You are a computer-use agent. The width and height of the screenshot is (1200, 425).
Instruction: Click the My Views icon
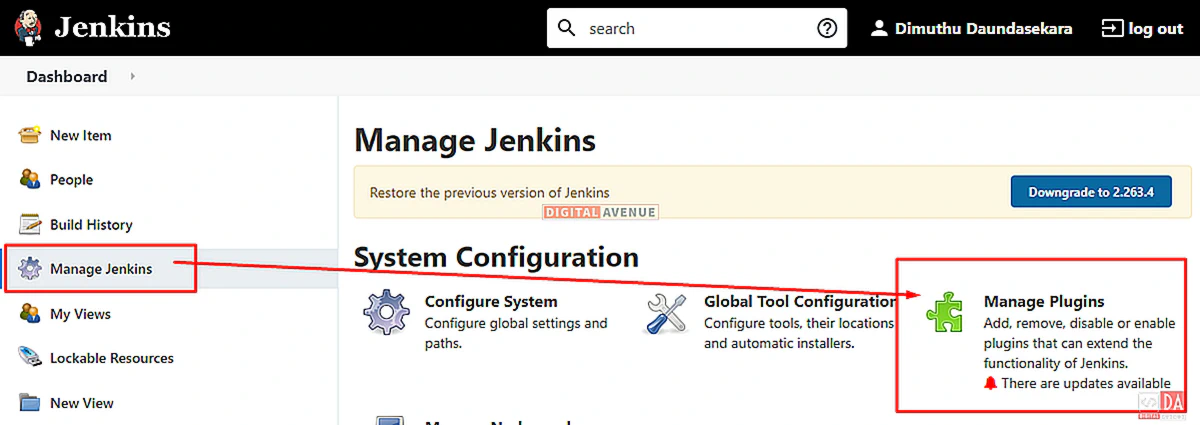(x=31, y=314)
